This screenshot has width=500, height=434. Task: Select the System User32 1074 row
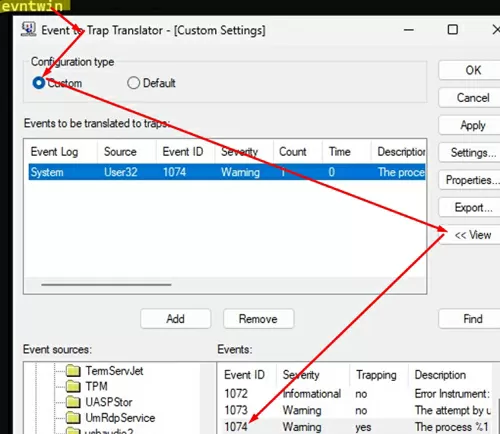click(227, 172)
